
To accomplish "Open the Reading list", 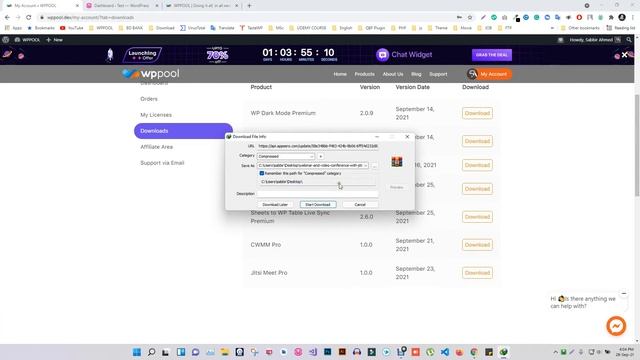I will coord(621,28).
